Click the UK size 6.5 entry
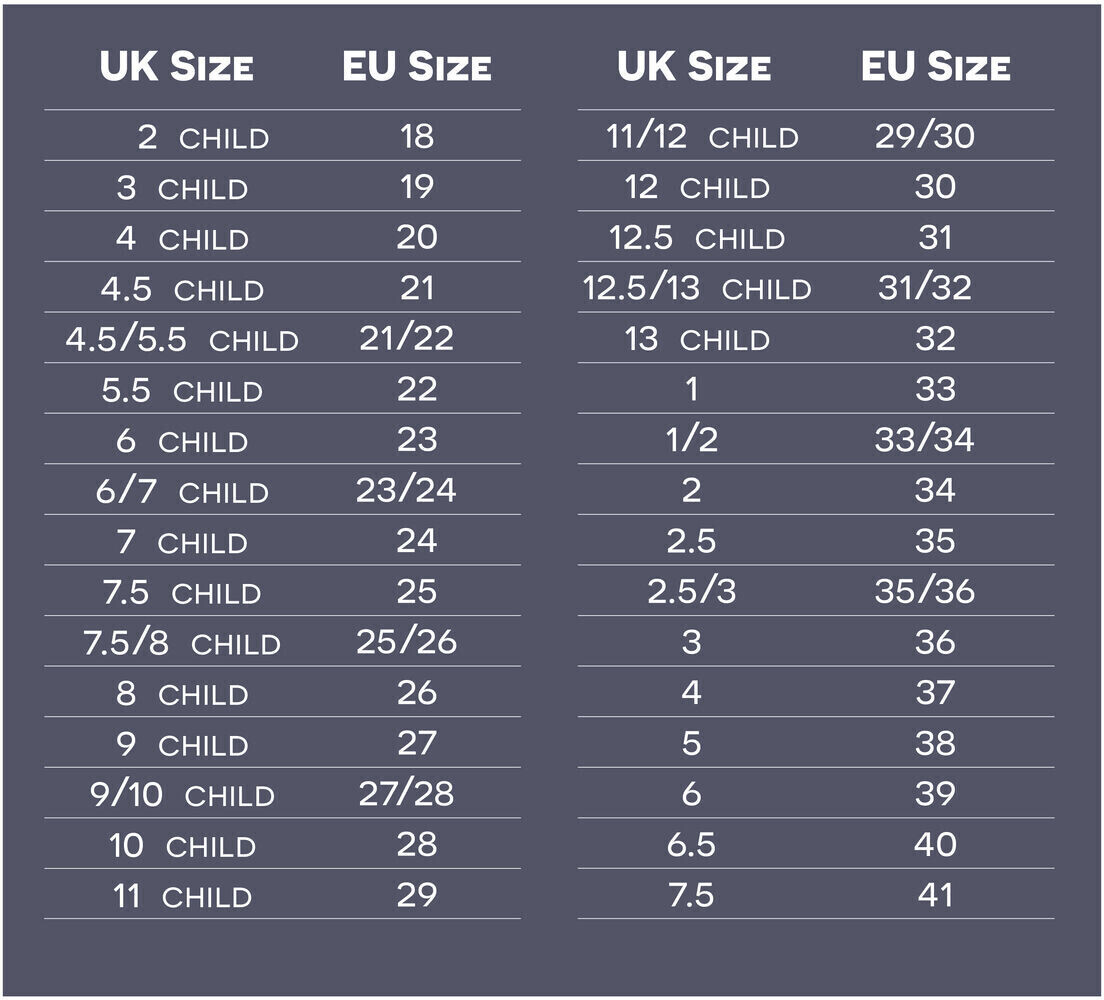Screen dimensions: 1104x1000 [691, 844]
